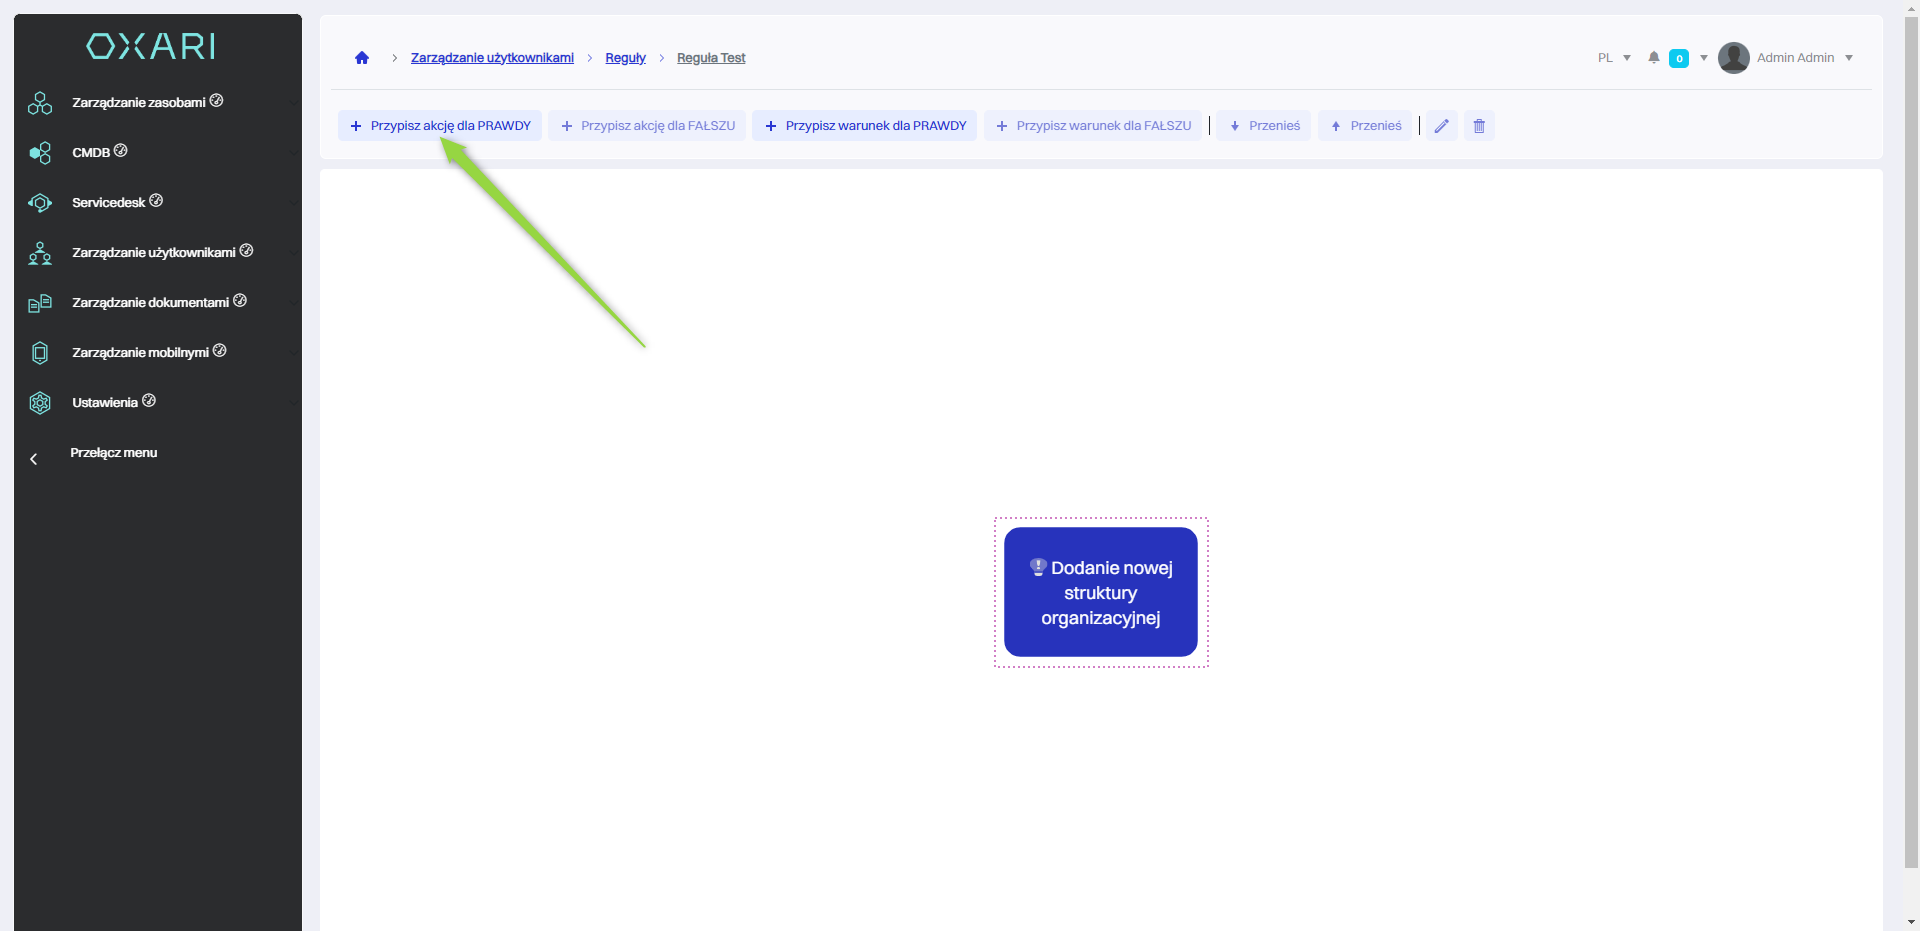Screen dimensions: 1920x931
Task: Click the Admin Admin avatar picture
Action: pyautogui.click(x=1733, y=58)
